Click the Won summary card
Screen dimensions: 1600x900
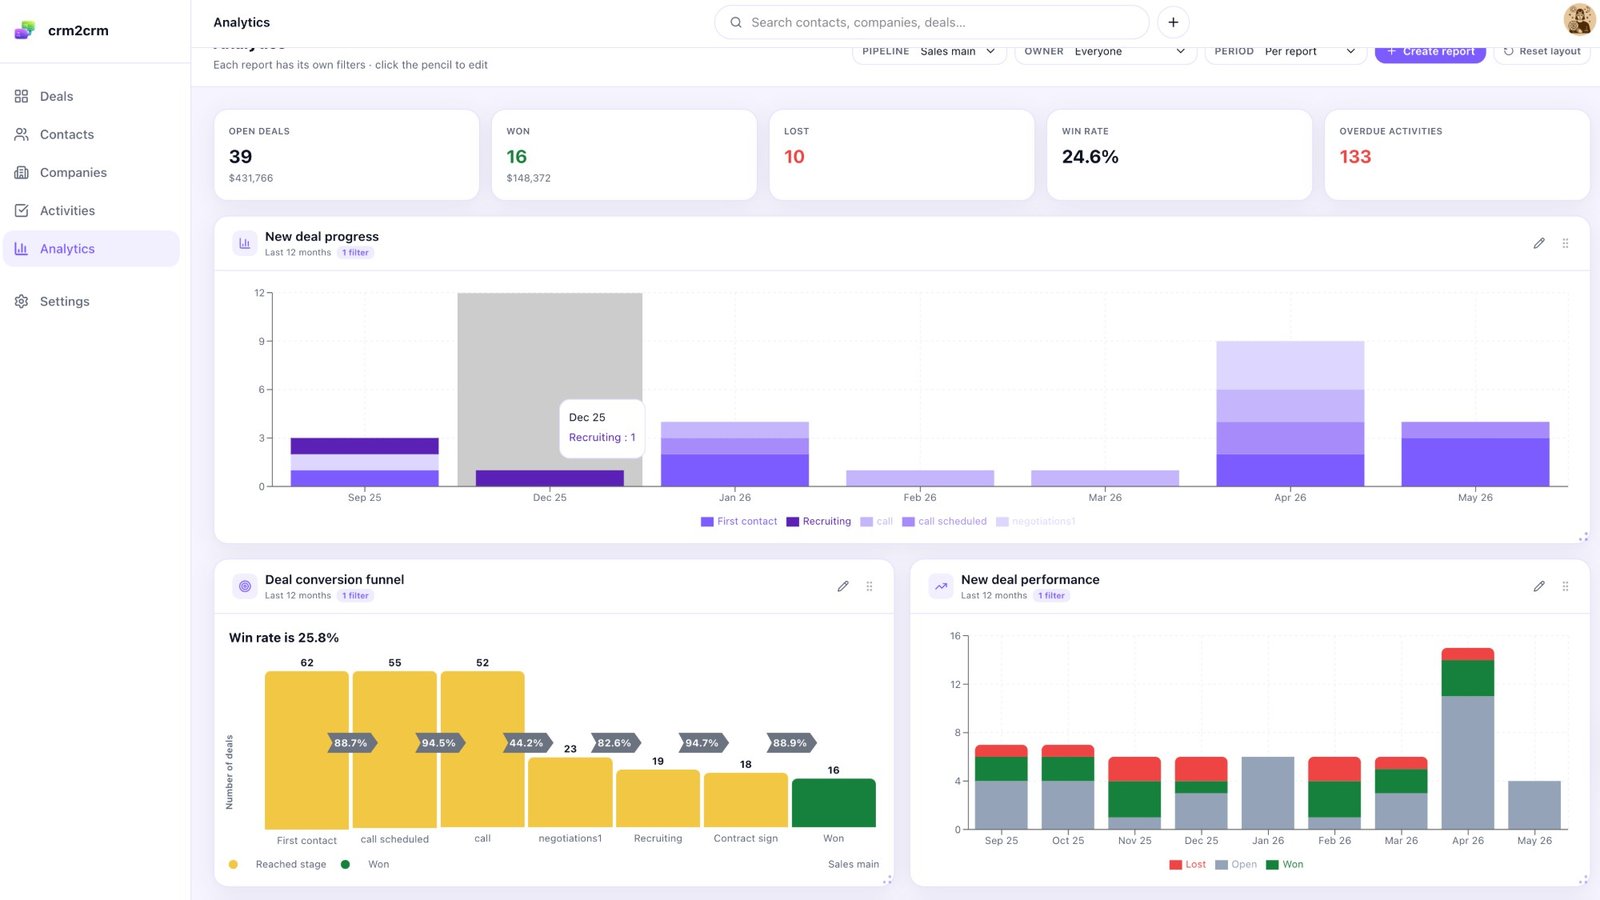(x=624, y=155)
